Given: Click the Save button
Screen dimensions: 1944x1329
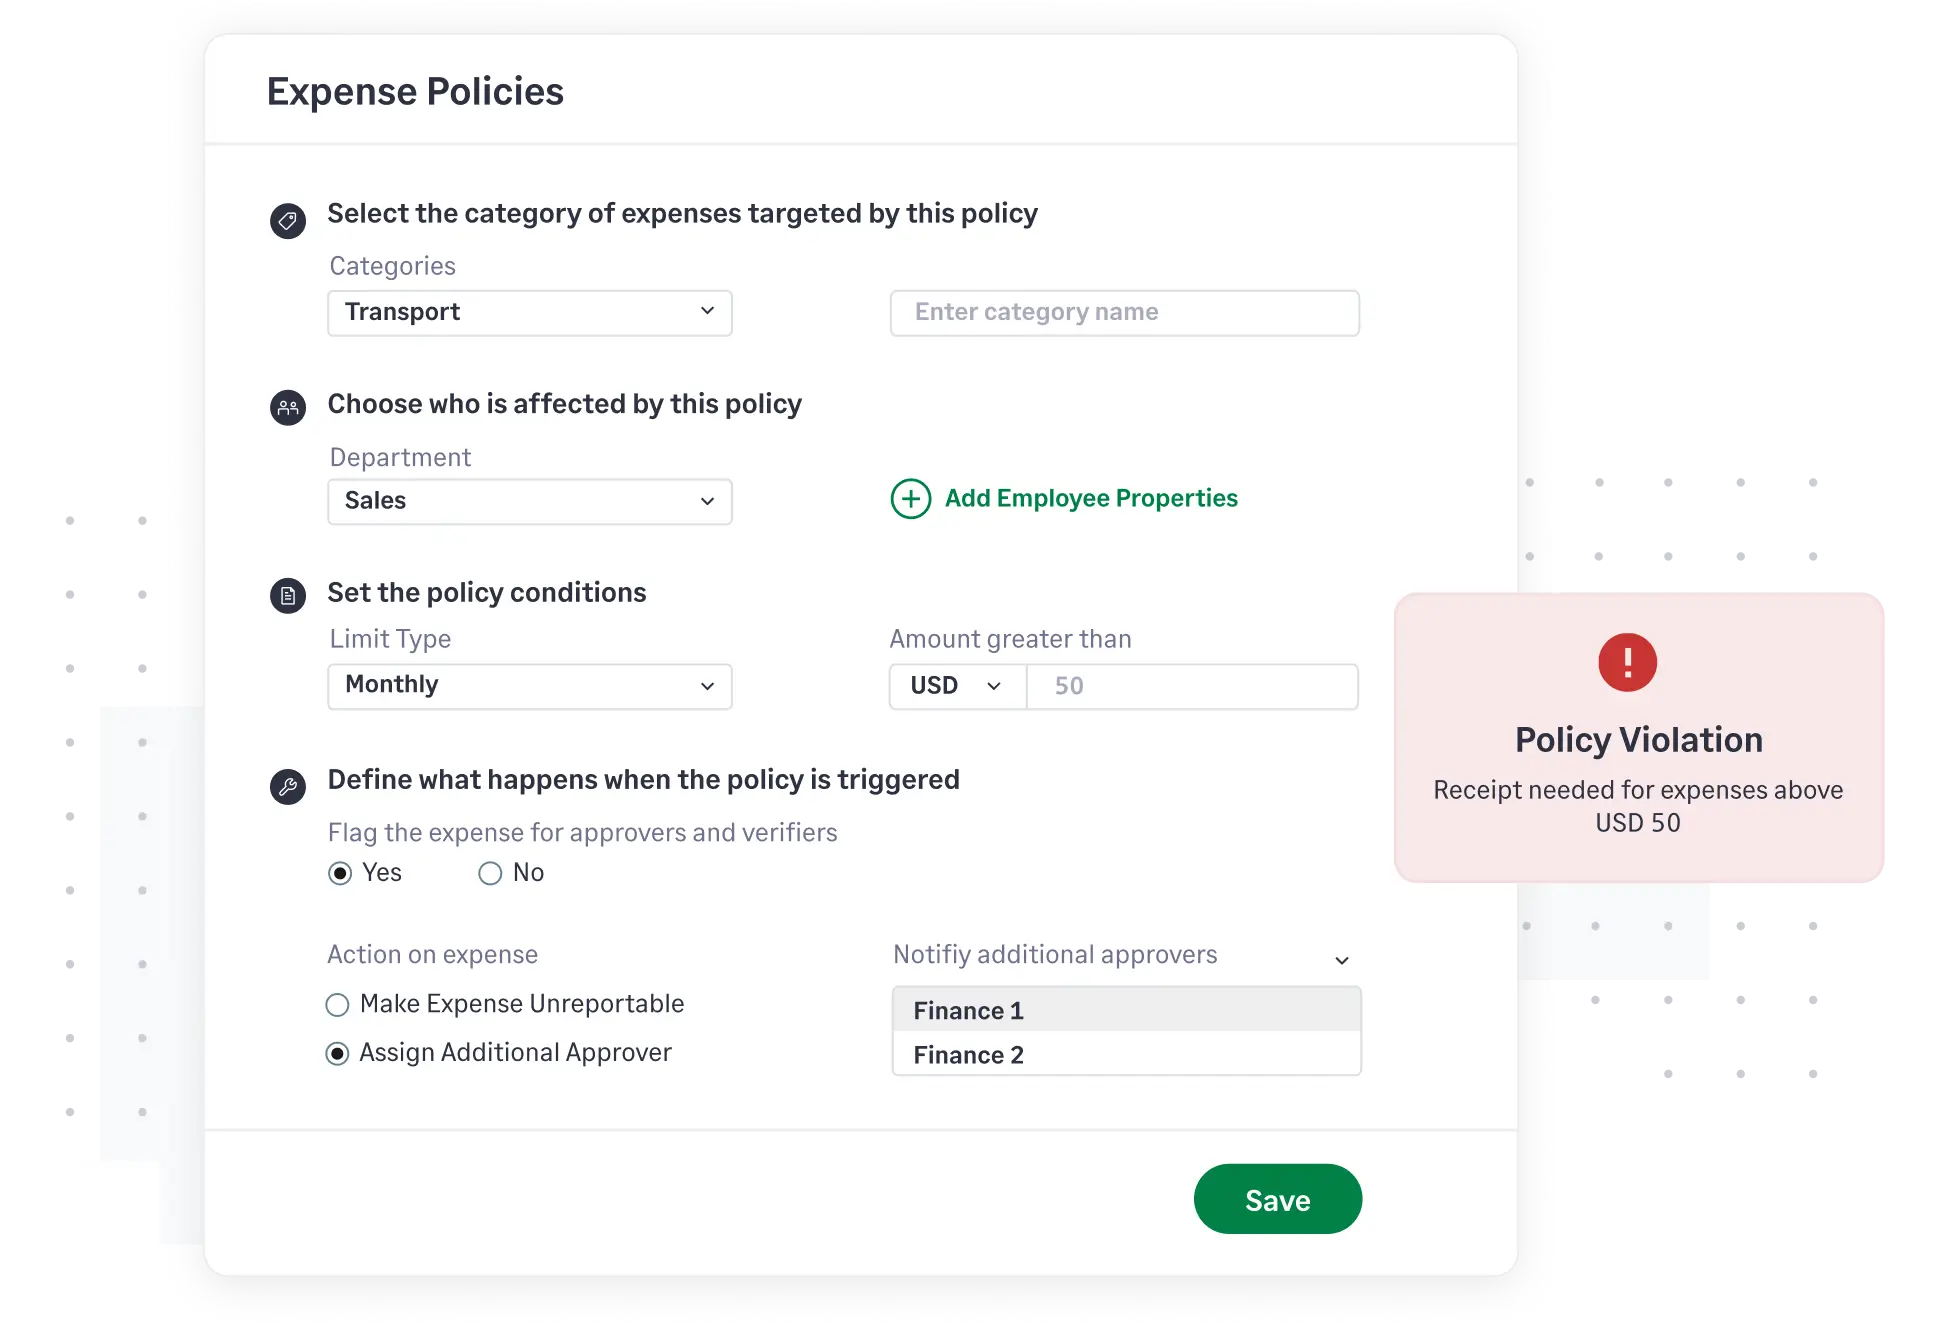Looking at the screenshot, I should tap(1277, 1199).
